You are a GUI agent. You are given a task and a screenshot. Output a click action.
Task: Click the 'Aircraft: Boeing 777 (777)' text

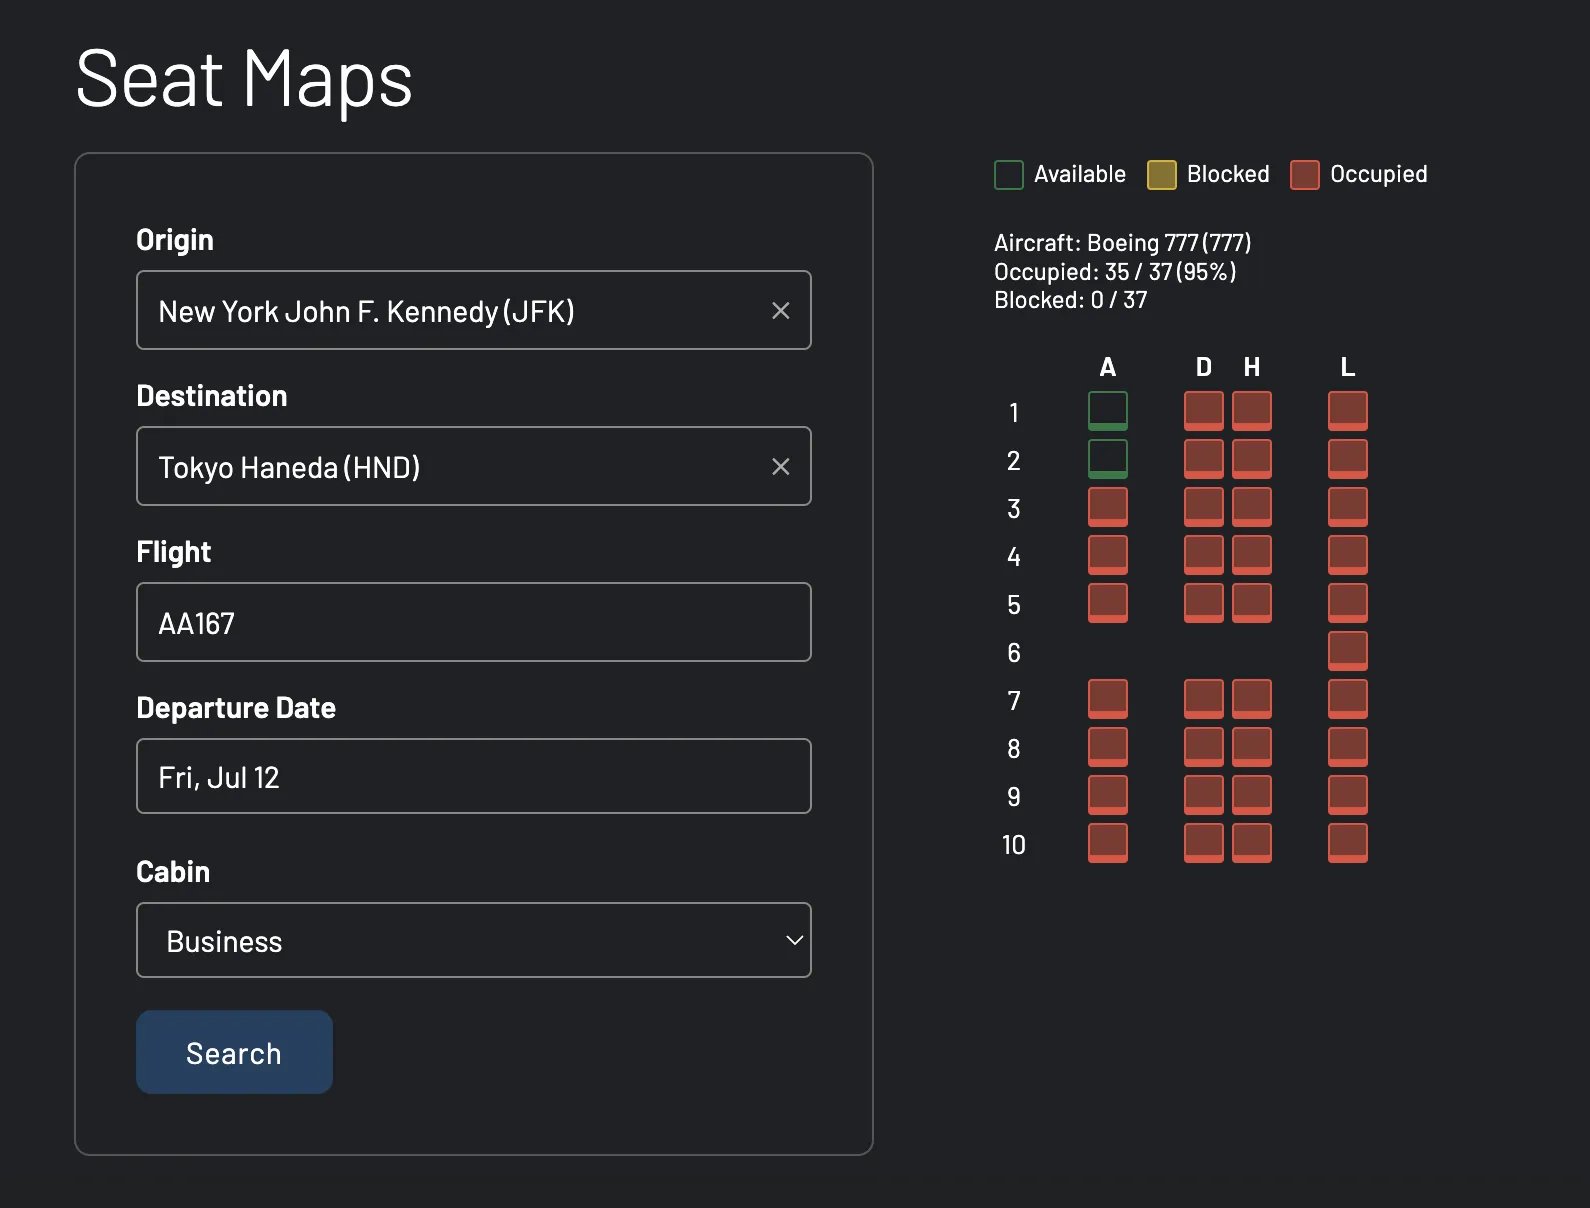pyautogui.click(x=1123, y=243)
